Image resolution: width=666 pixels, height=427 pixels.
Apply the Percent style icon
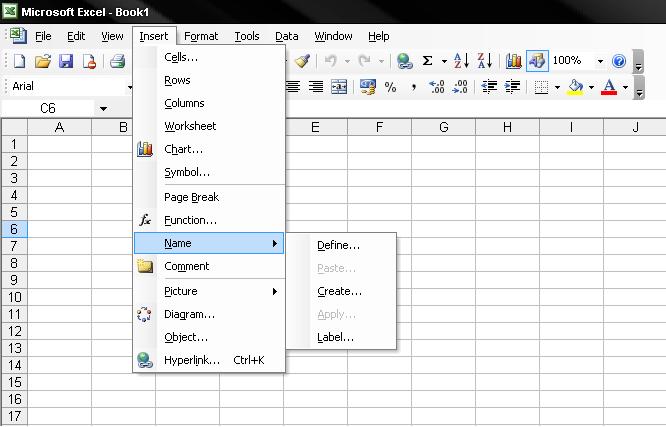tap(390, 87)
